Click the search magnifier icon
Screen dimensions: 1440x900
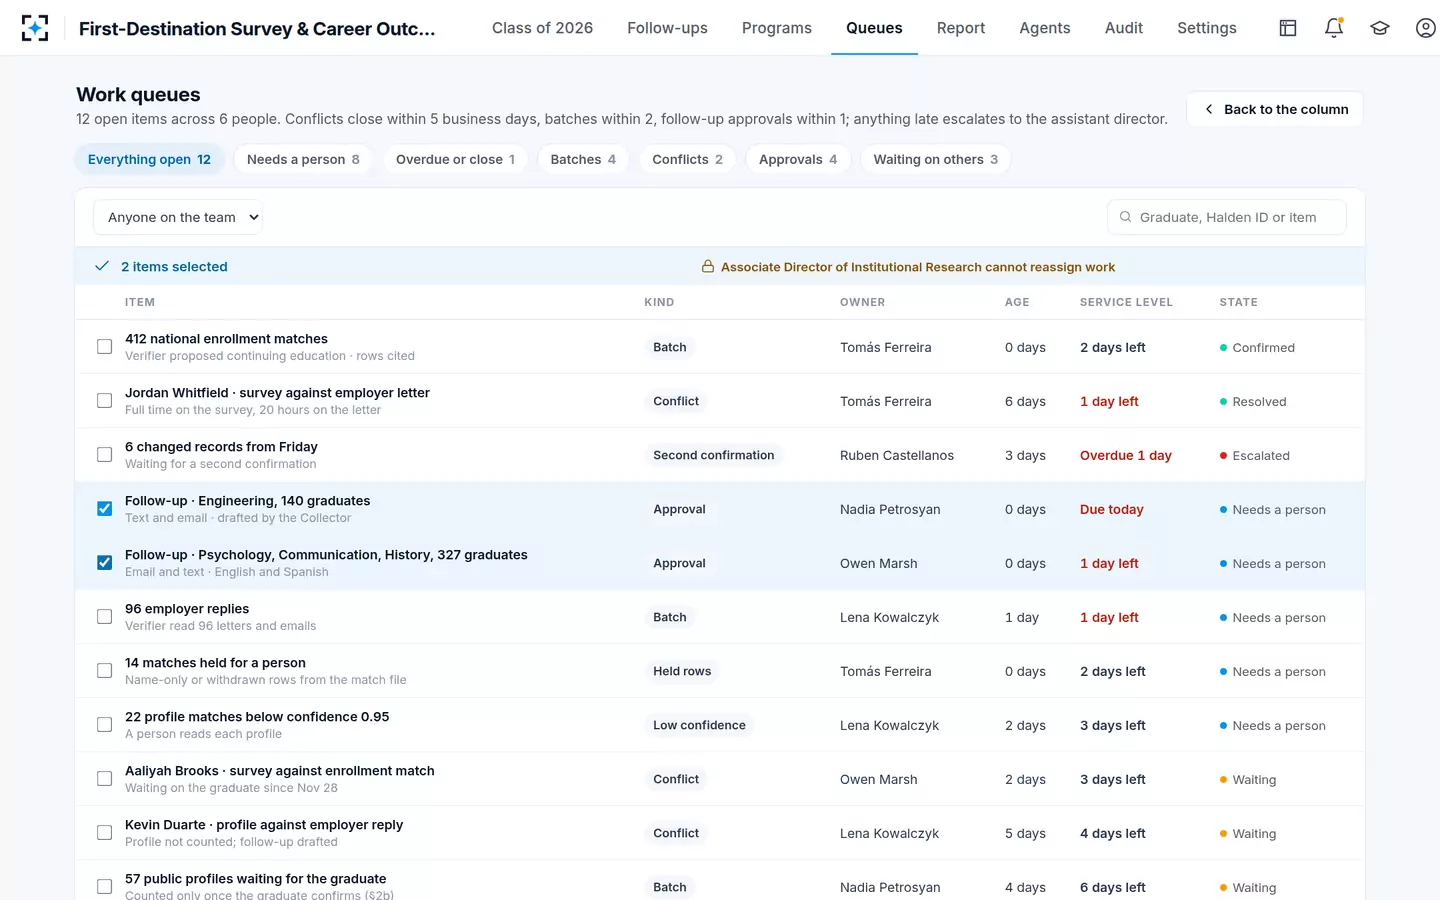pos(1125,217)
